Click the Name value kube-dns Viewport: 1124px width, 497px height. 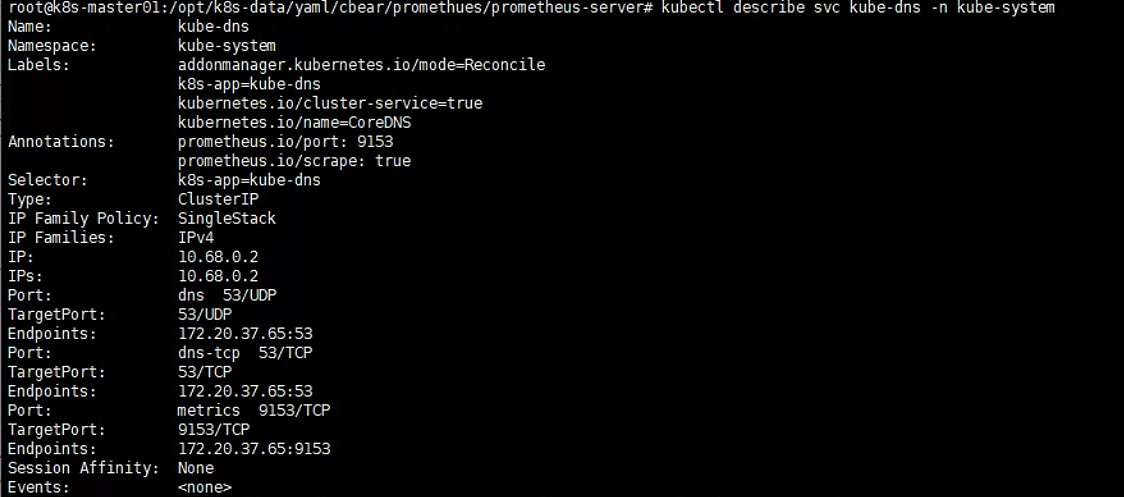pos(214,27)
